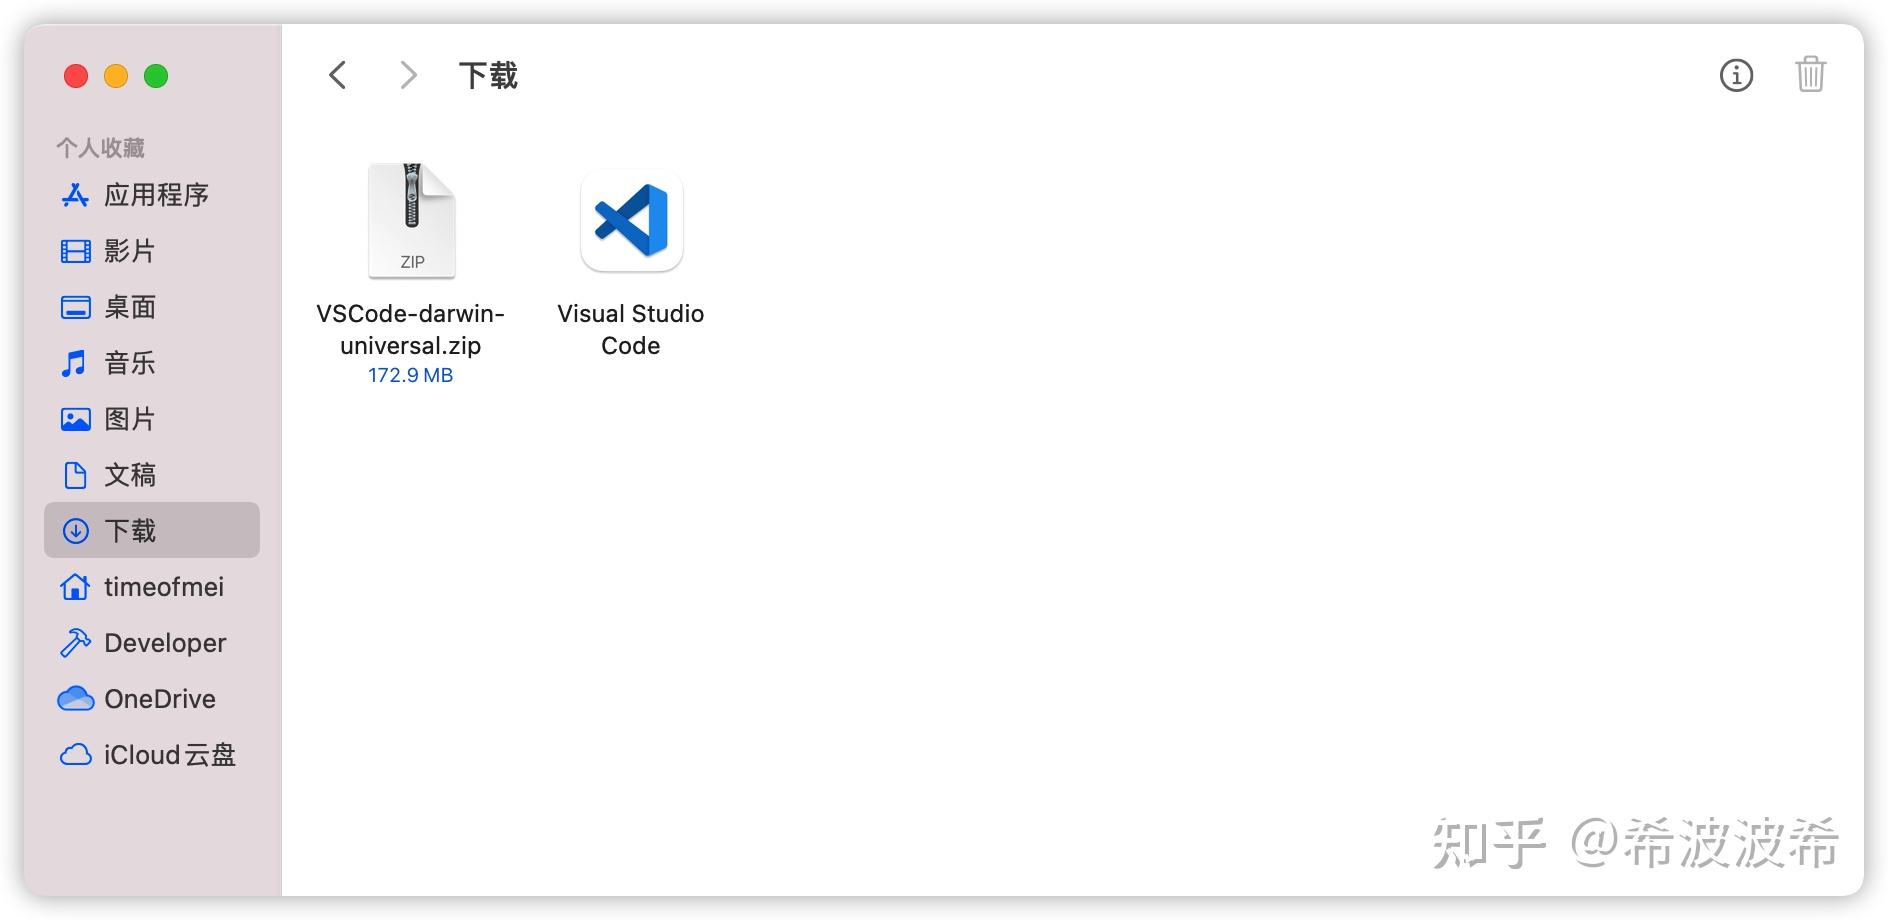
Task: Click the trash icon in the toolbar
Action: click(x=1810, y=74)
